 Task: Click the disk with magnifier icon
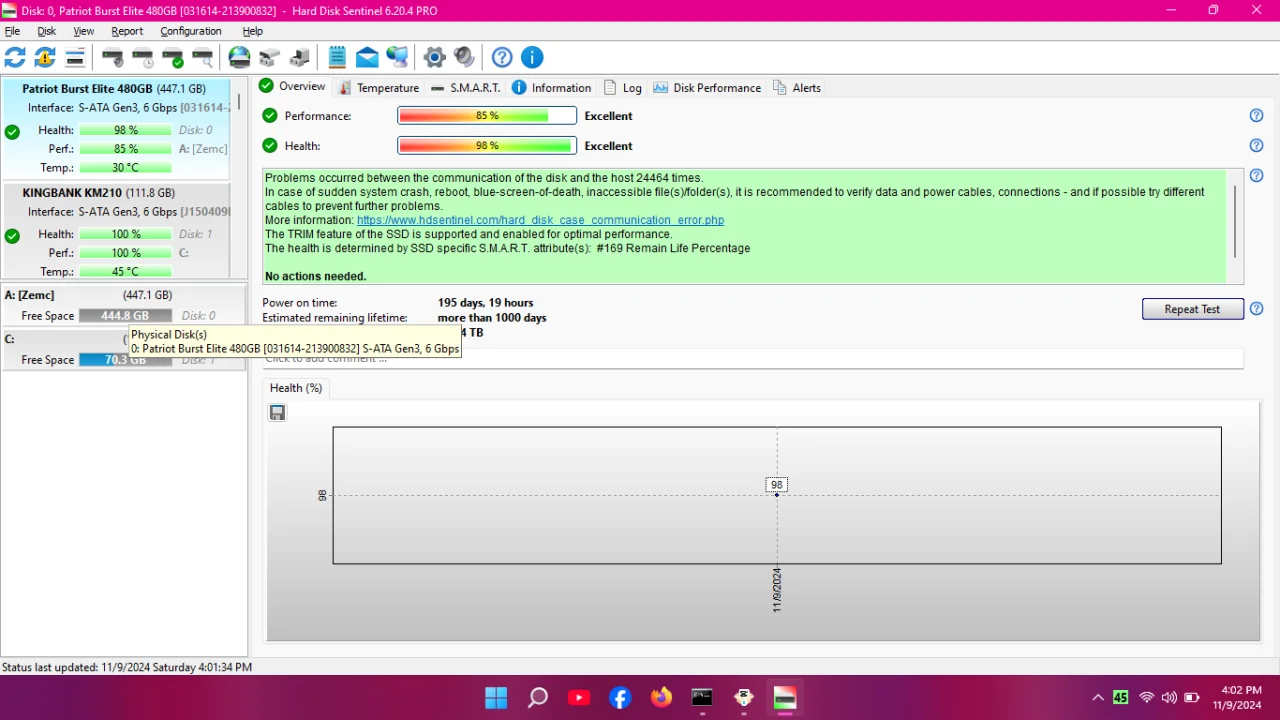(203, 57)
